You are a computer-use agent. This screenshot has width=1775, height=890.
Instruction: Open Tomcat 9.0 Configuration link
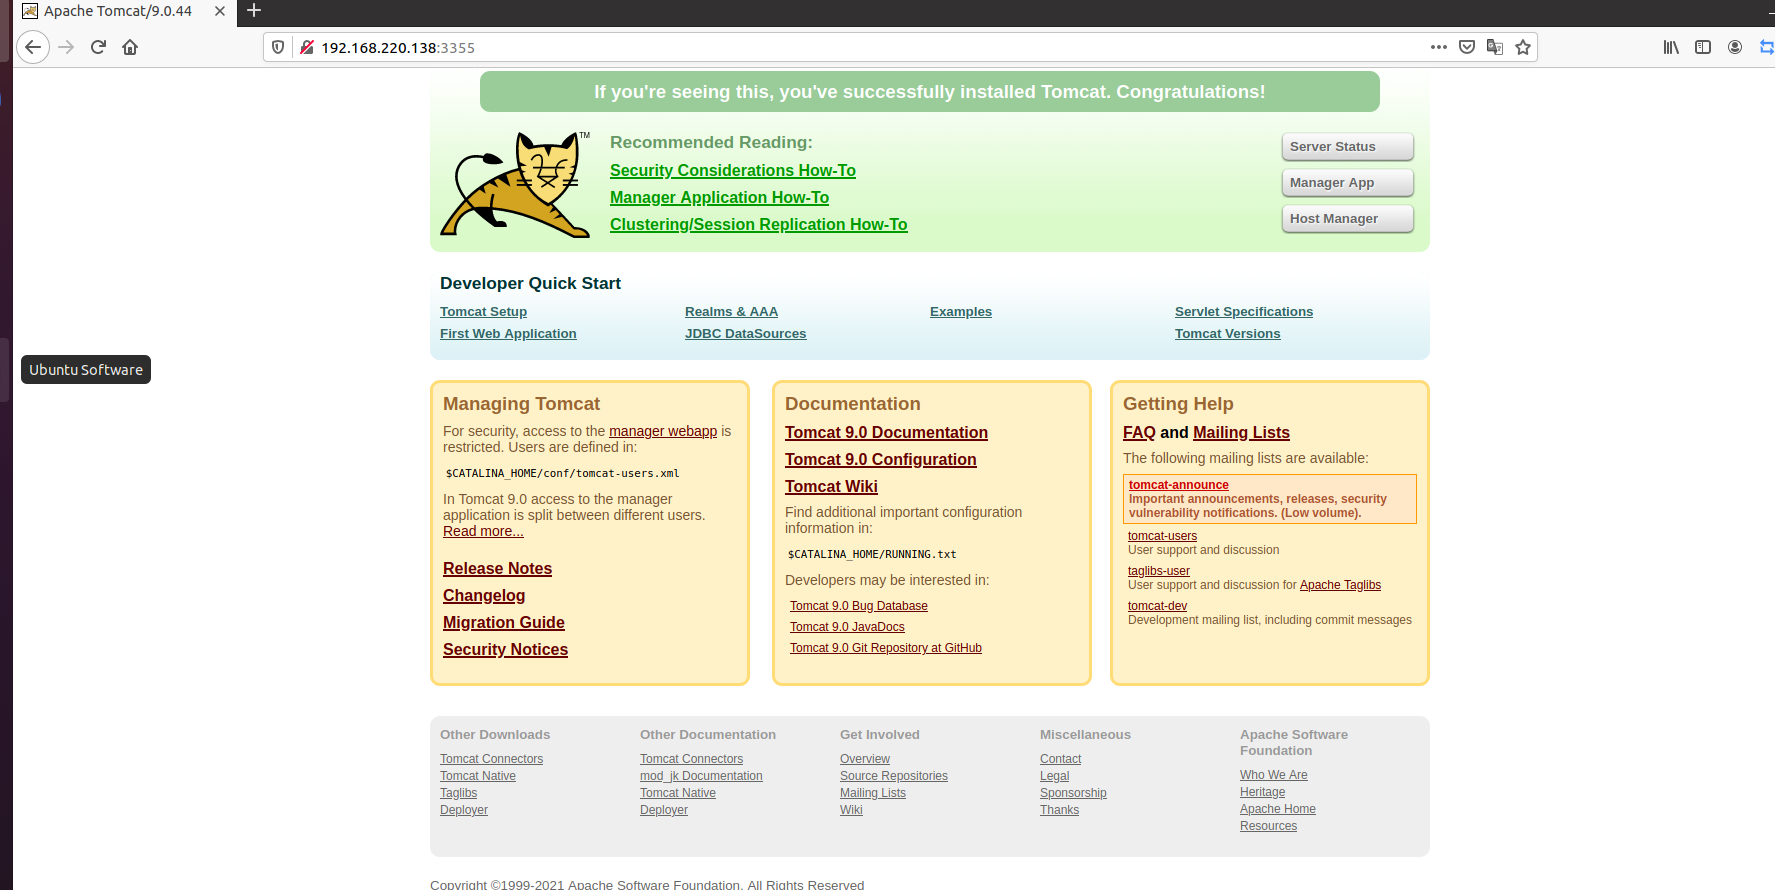point(880,460)
